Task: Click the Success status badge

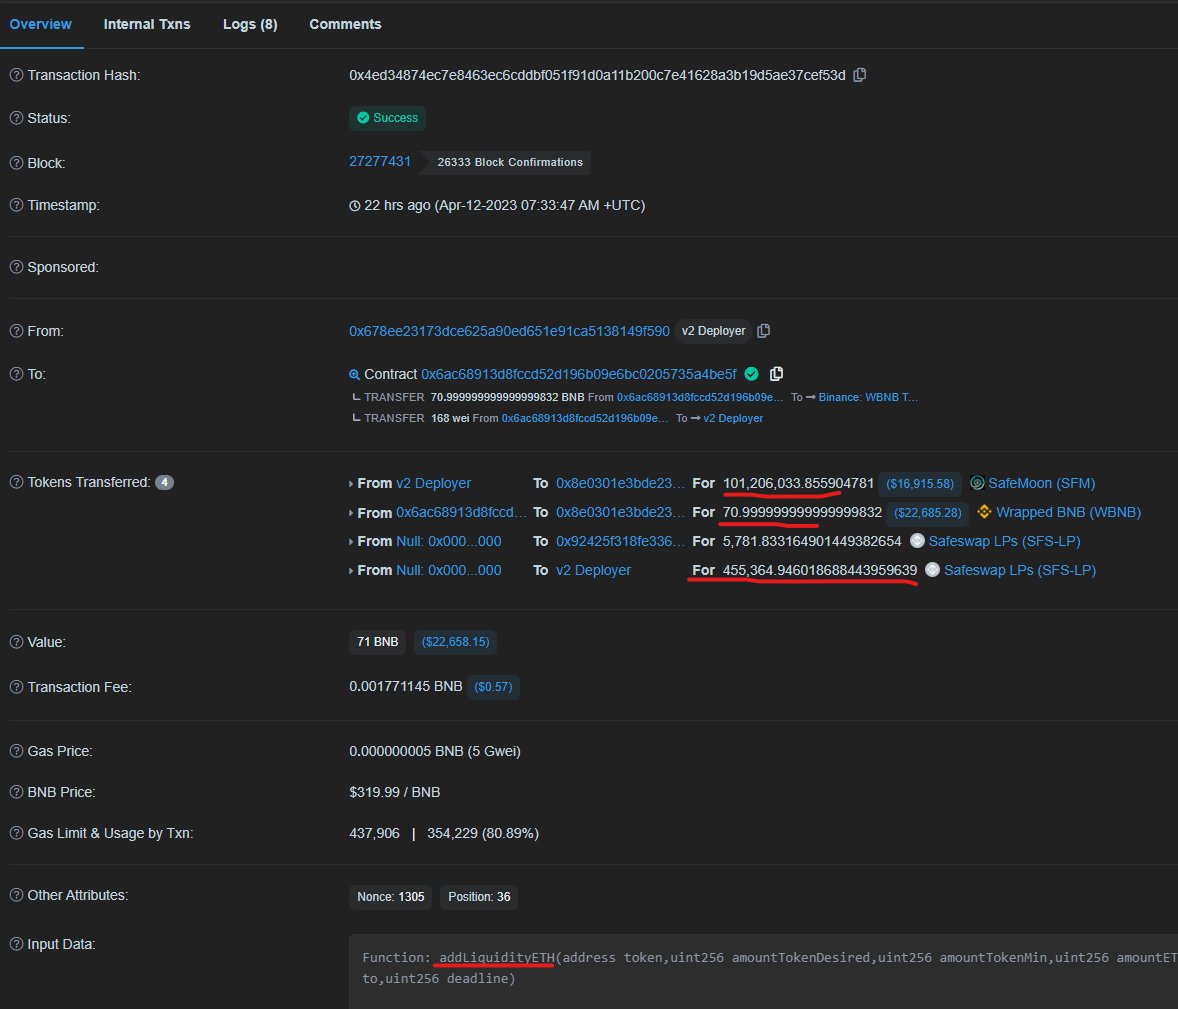Action: tap(387, 117)
